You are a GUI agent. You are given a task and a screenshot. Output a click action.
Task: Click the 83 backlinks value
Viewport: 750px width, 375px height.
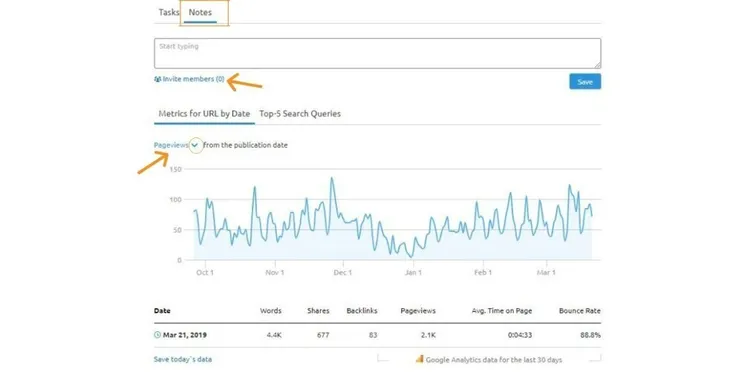pyautogui.click(x=373, y=335)
